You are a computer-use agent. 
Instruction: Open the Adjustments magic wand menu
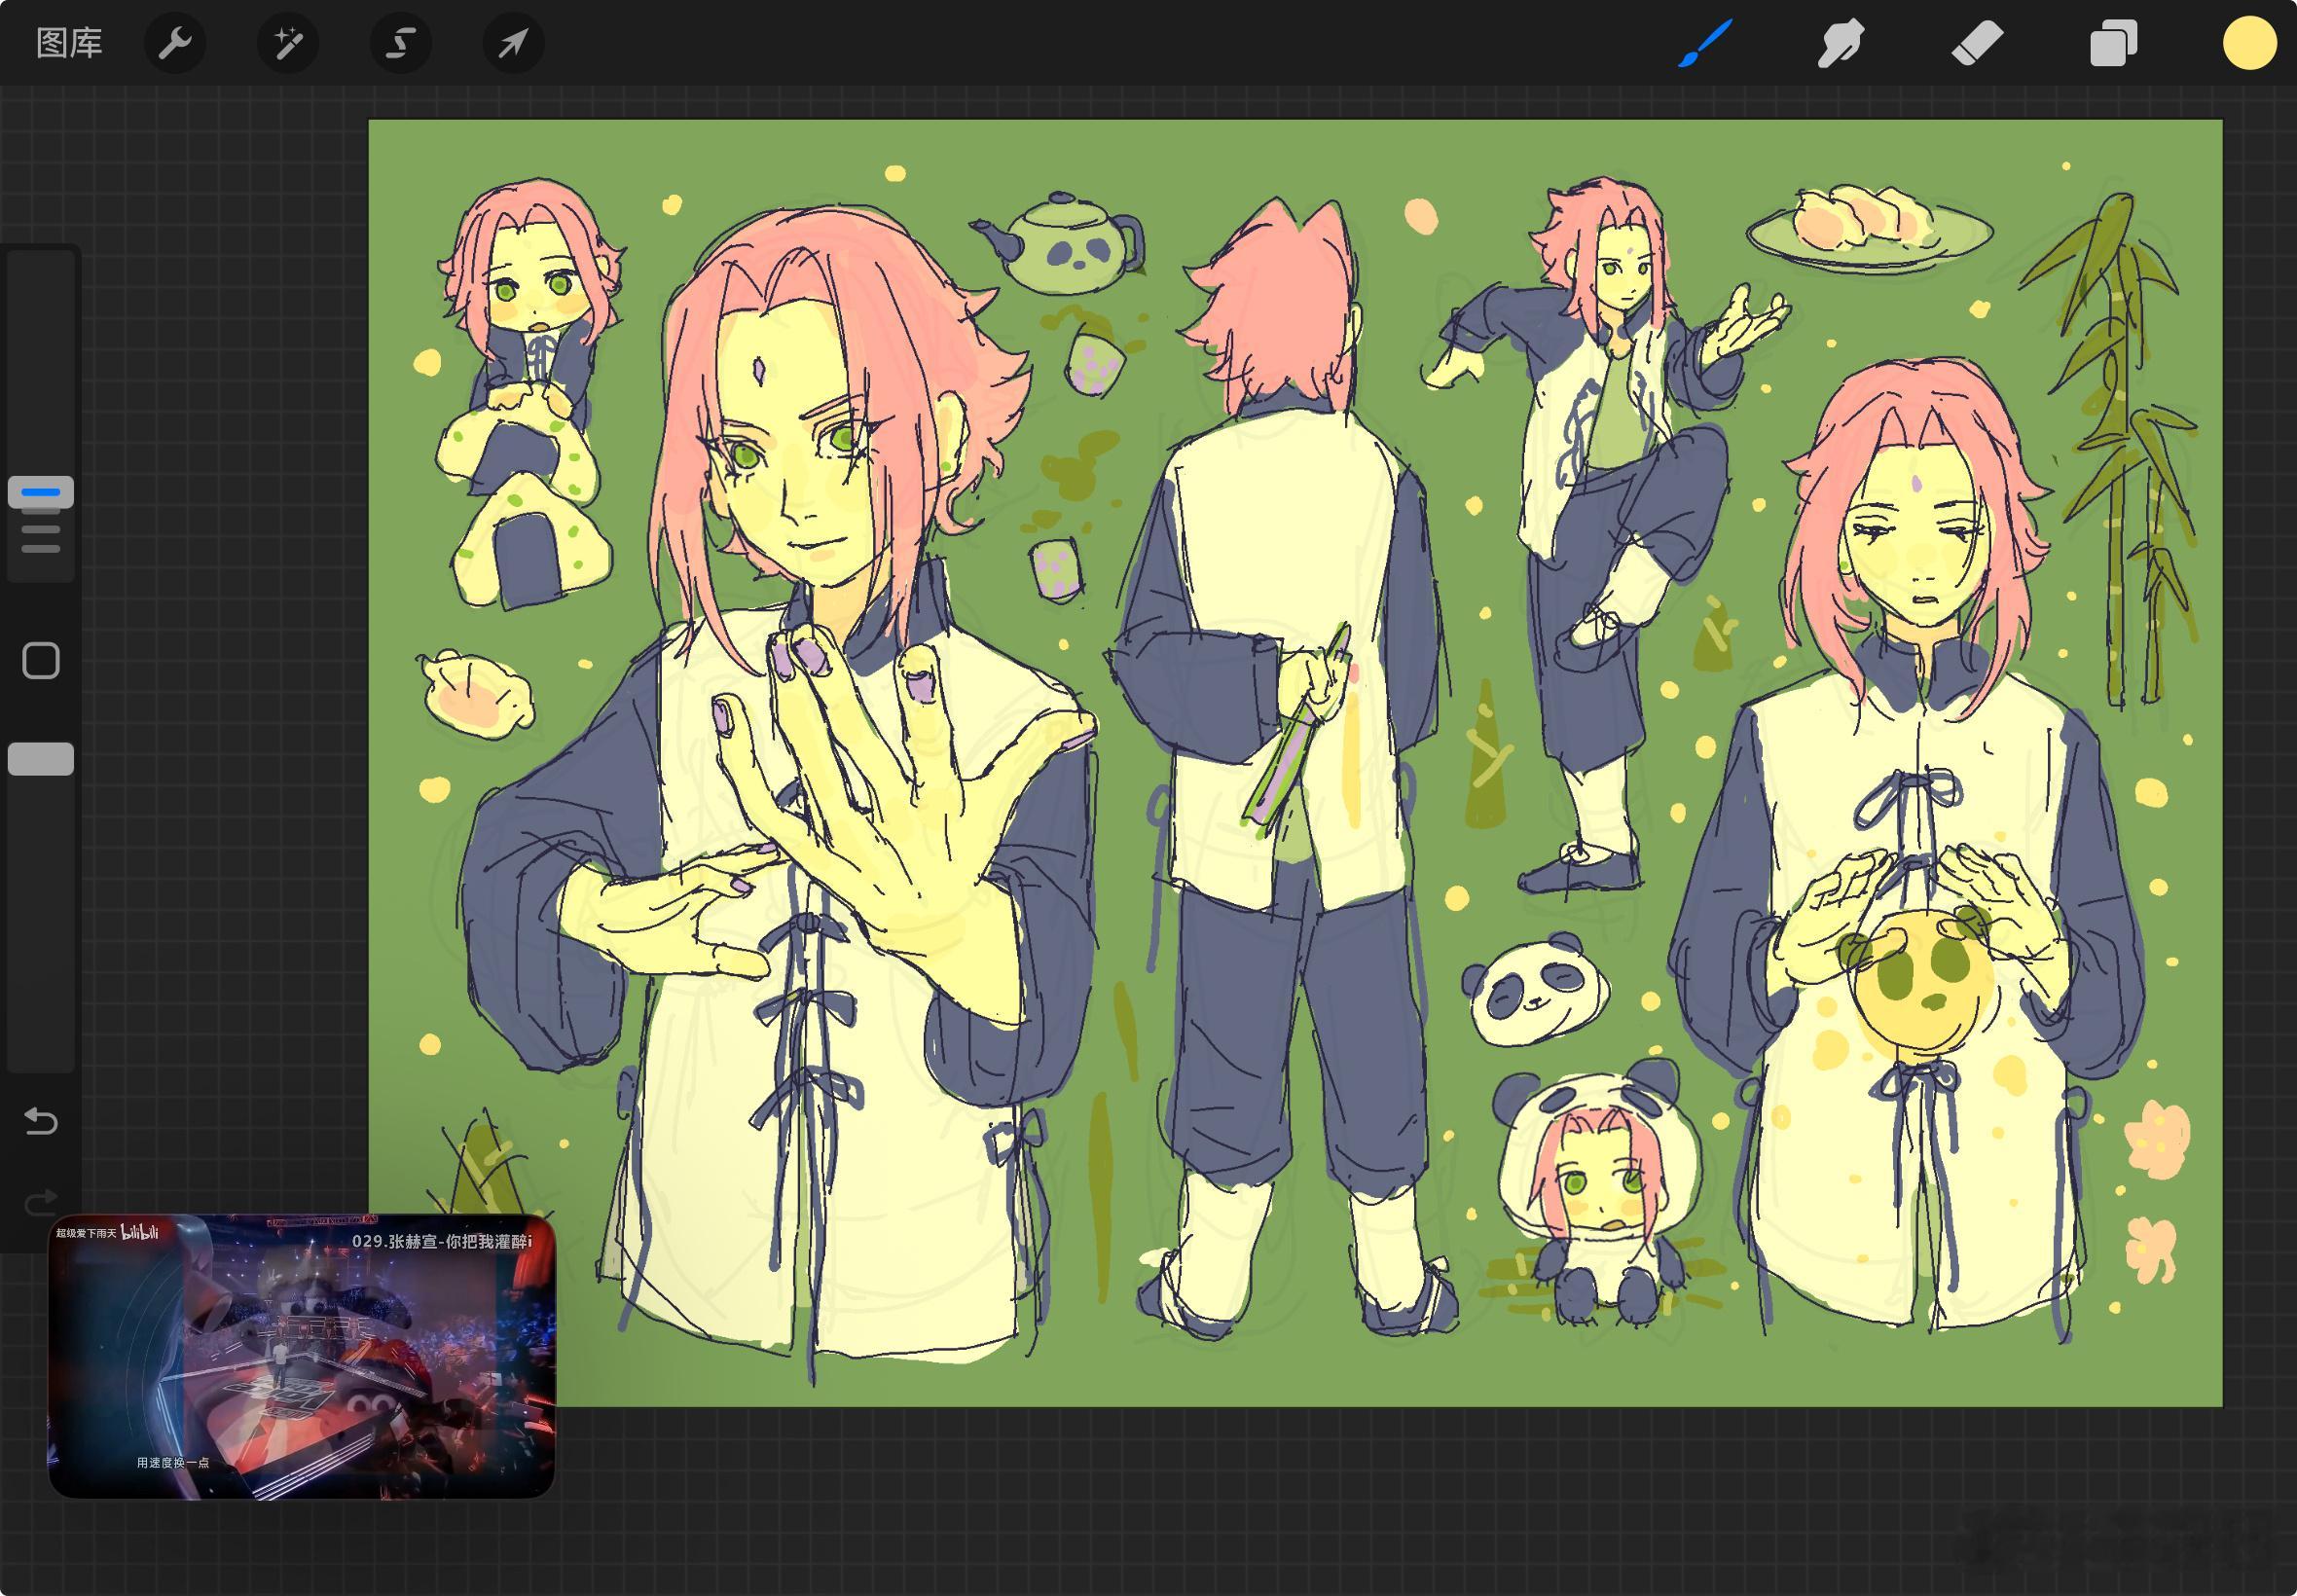(288, 43)
